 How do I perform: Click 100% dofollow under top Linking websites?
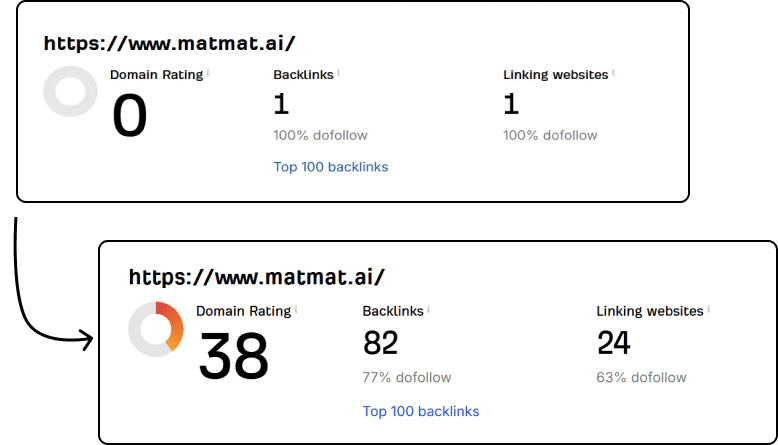click(x=550, y=135)
